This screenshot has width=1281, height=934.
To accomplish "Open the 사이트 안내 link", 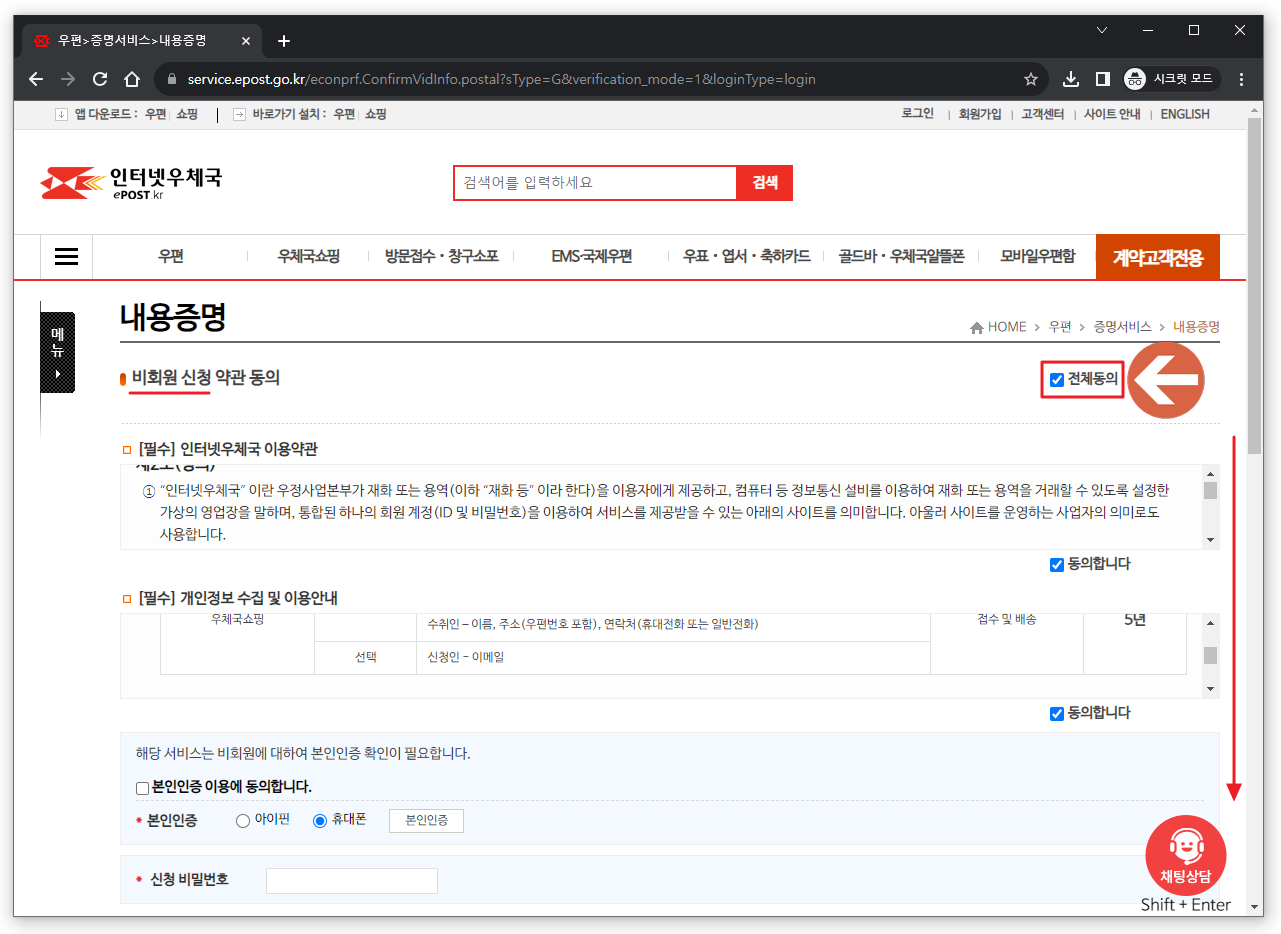I will pyautogui.click(x=1112, y=114).
